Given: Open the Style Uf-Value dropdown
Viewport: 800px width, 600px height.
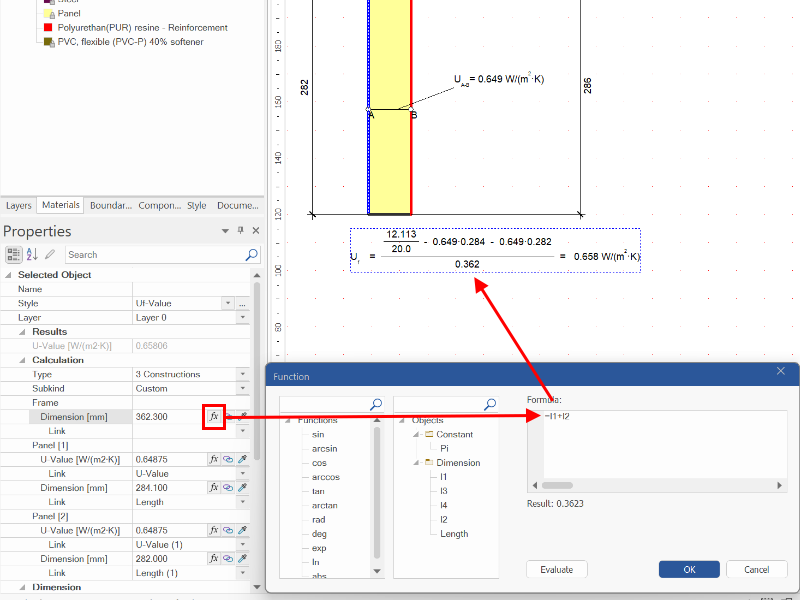Looking at the screenshot, I should pos(228,303).
